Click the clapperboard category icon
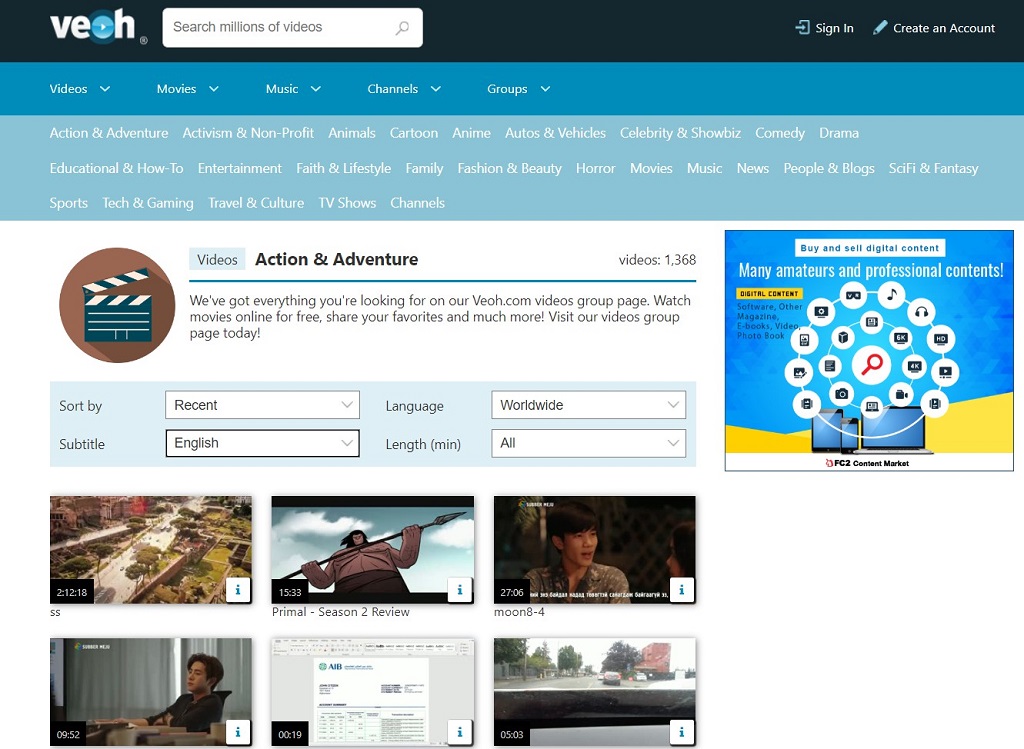The image size is (1024, 749). click(118, 305)
